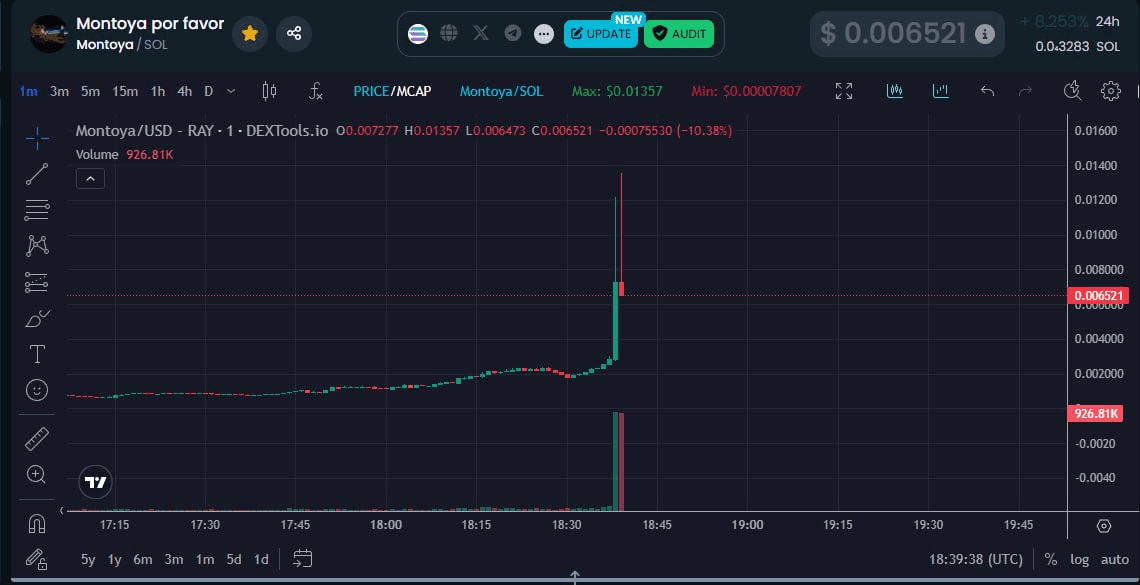Expand the bottom panel arrow
The width and height of the screenshot is (1140, 585).
point(574,576)
